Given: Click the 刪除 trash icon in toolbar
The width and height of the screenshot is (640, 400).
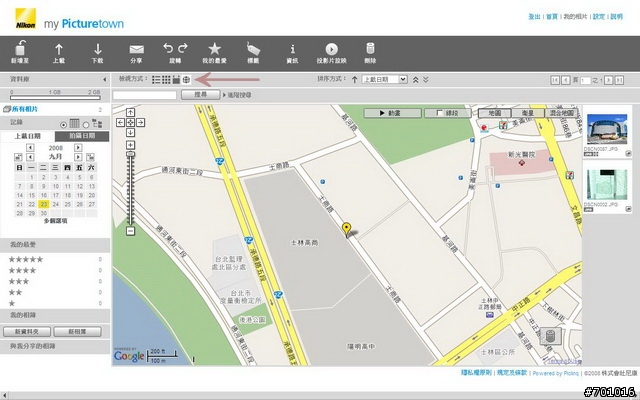Looking at the screenshot, I should tap(370, 49).
